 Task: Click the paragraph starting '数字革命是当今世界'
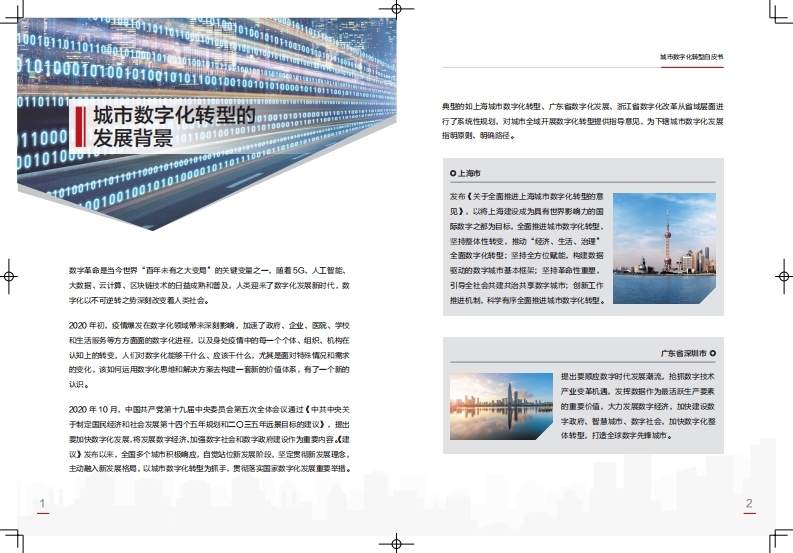point(209,285)
